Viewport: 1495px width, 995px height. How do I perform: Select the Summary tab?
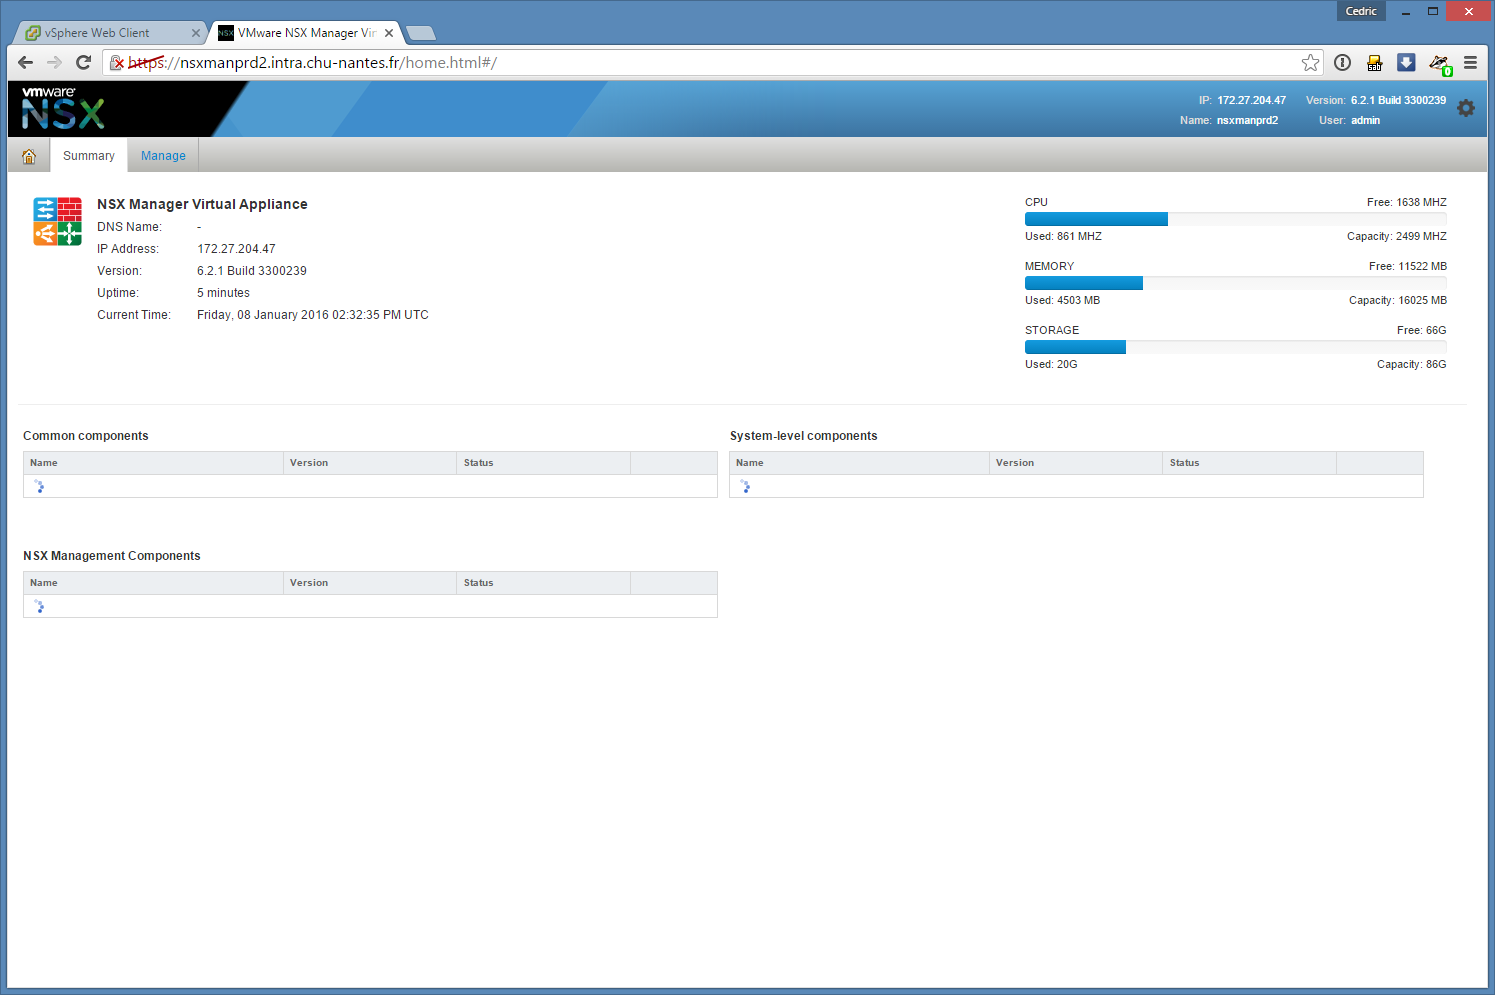pos(89,156)
